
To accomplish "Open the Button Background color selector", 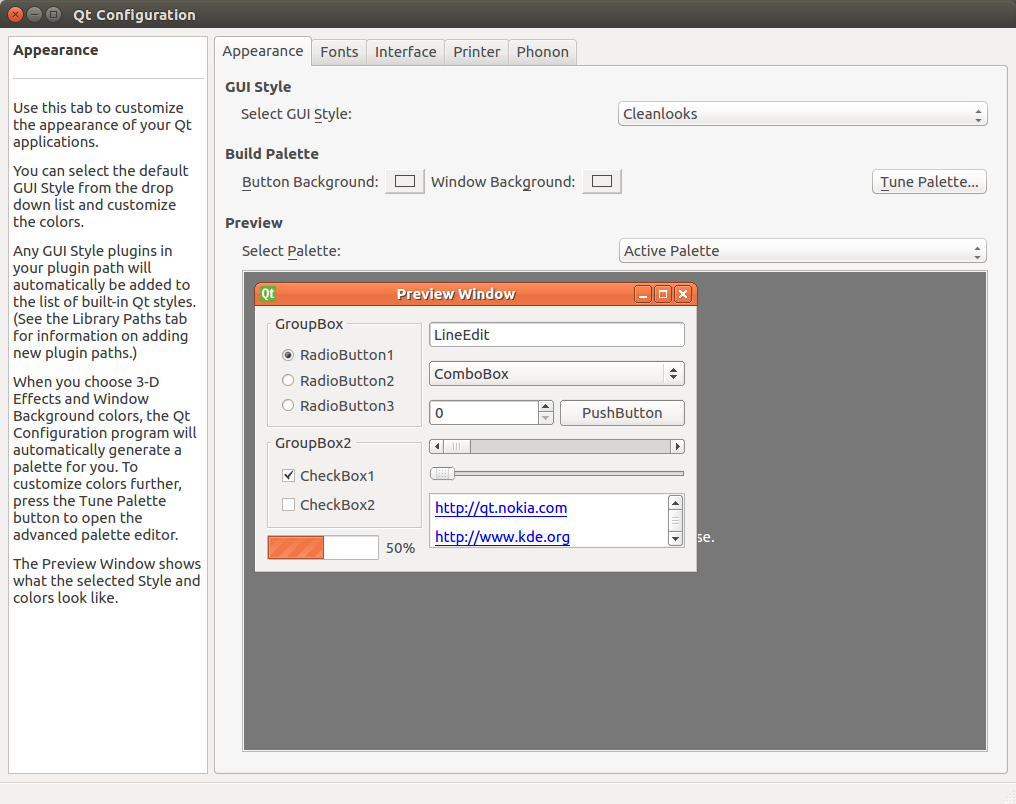I will (404, 181).
